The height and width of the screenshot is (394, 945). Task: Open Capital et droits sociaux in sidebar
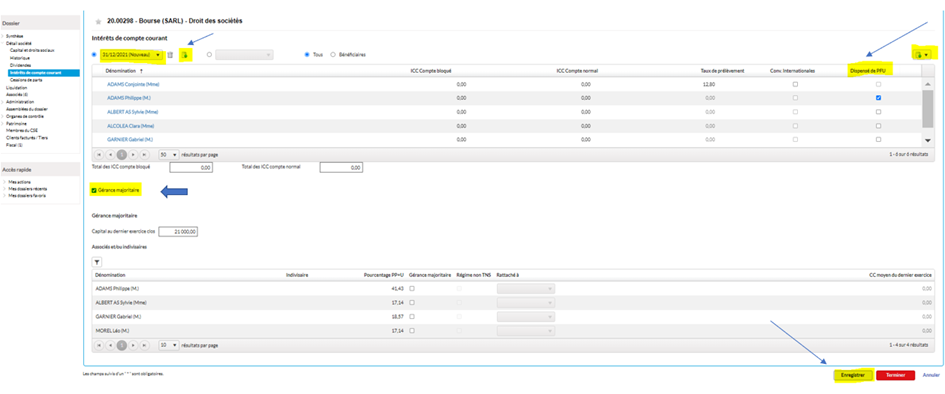click(x=32, y=51)
